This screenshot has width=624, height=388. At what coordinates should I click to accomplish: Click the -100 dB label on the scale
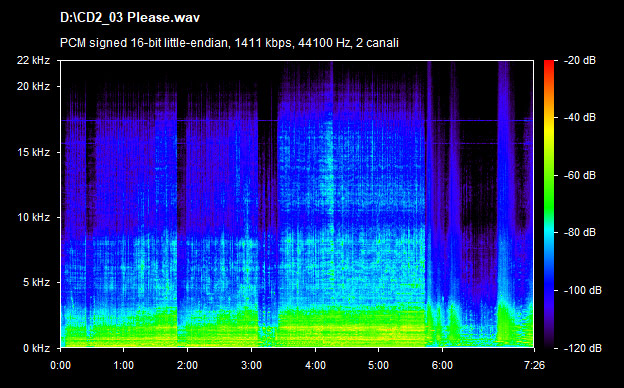point(583,291)
